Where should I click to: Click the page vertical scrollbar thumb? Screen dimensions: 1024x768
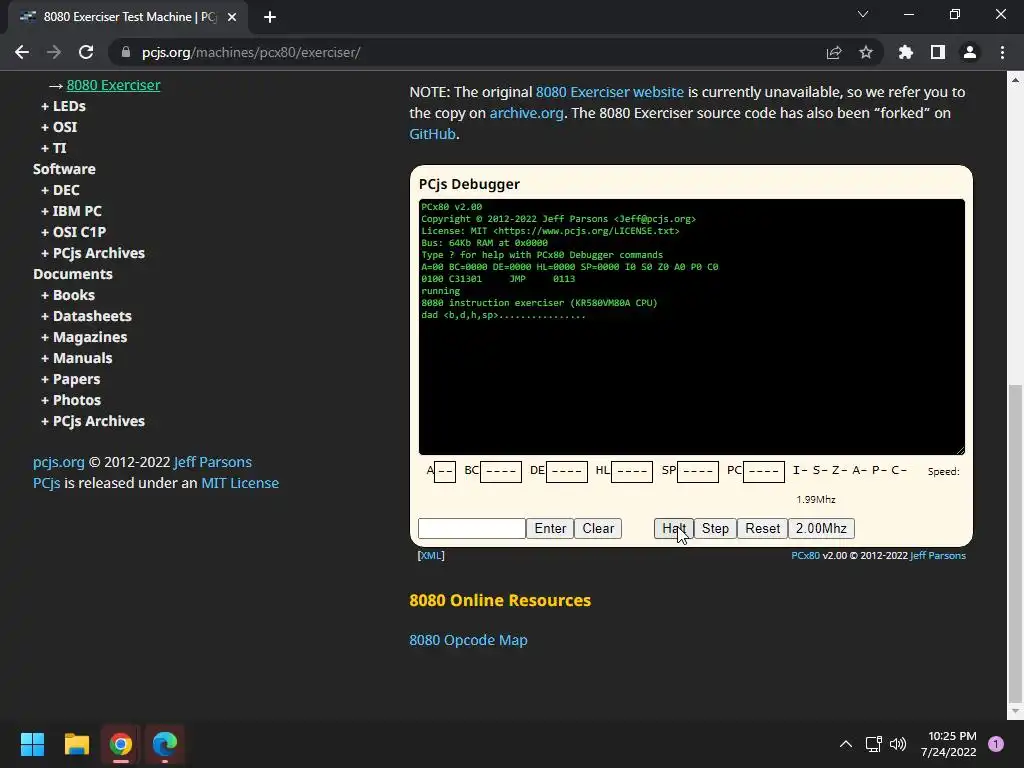coord(1015,542)
